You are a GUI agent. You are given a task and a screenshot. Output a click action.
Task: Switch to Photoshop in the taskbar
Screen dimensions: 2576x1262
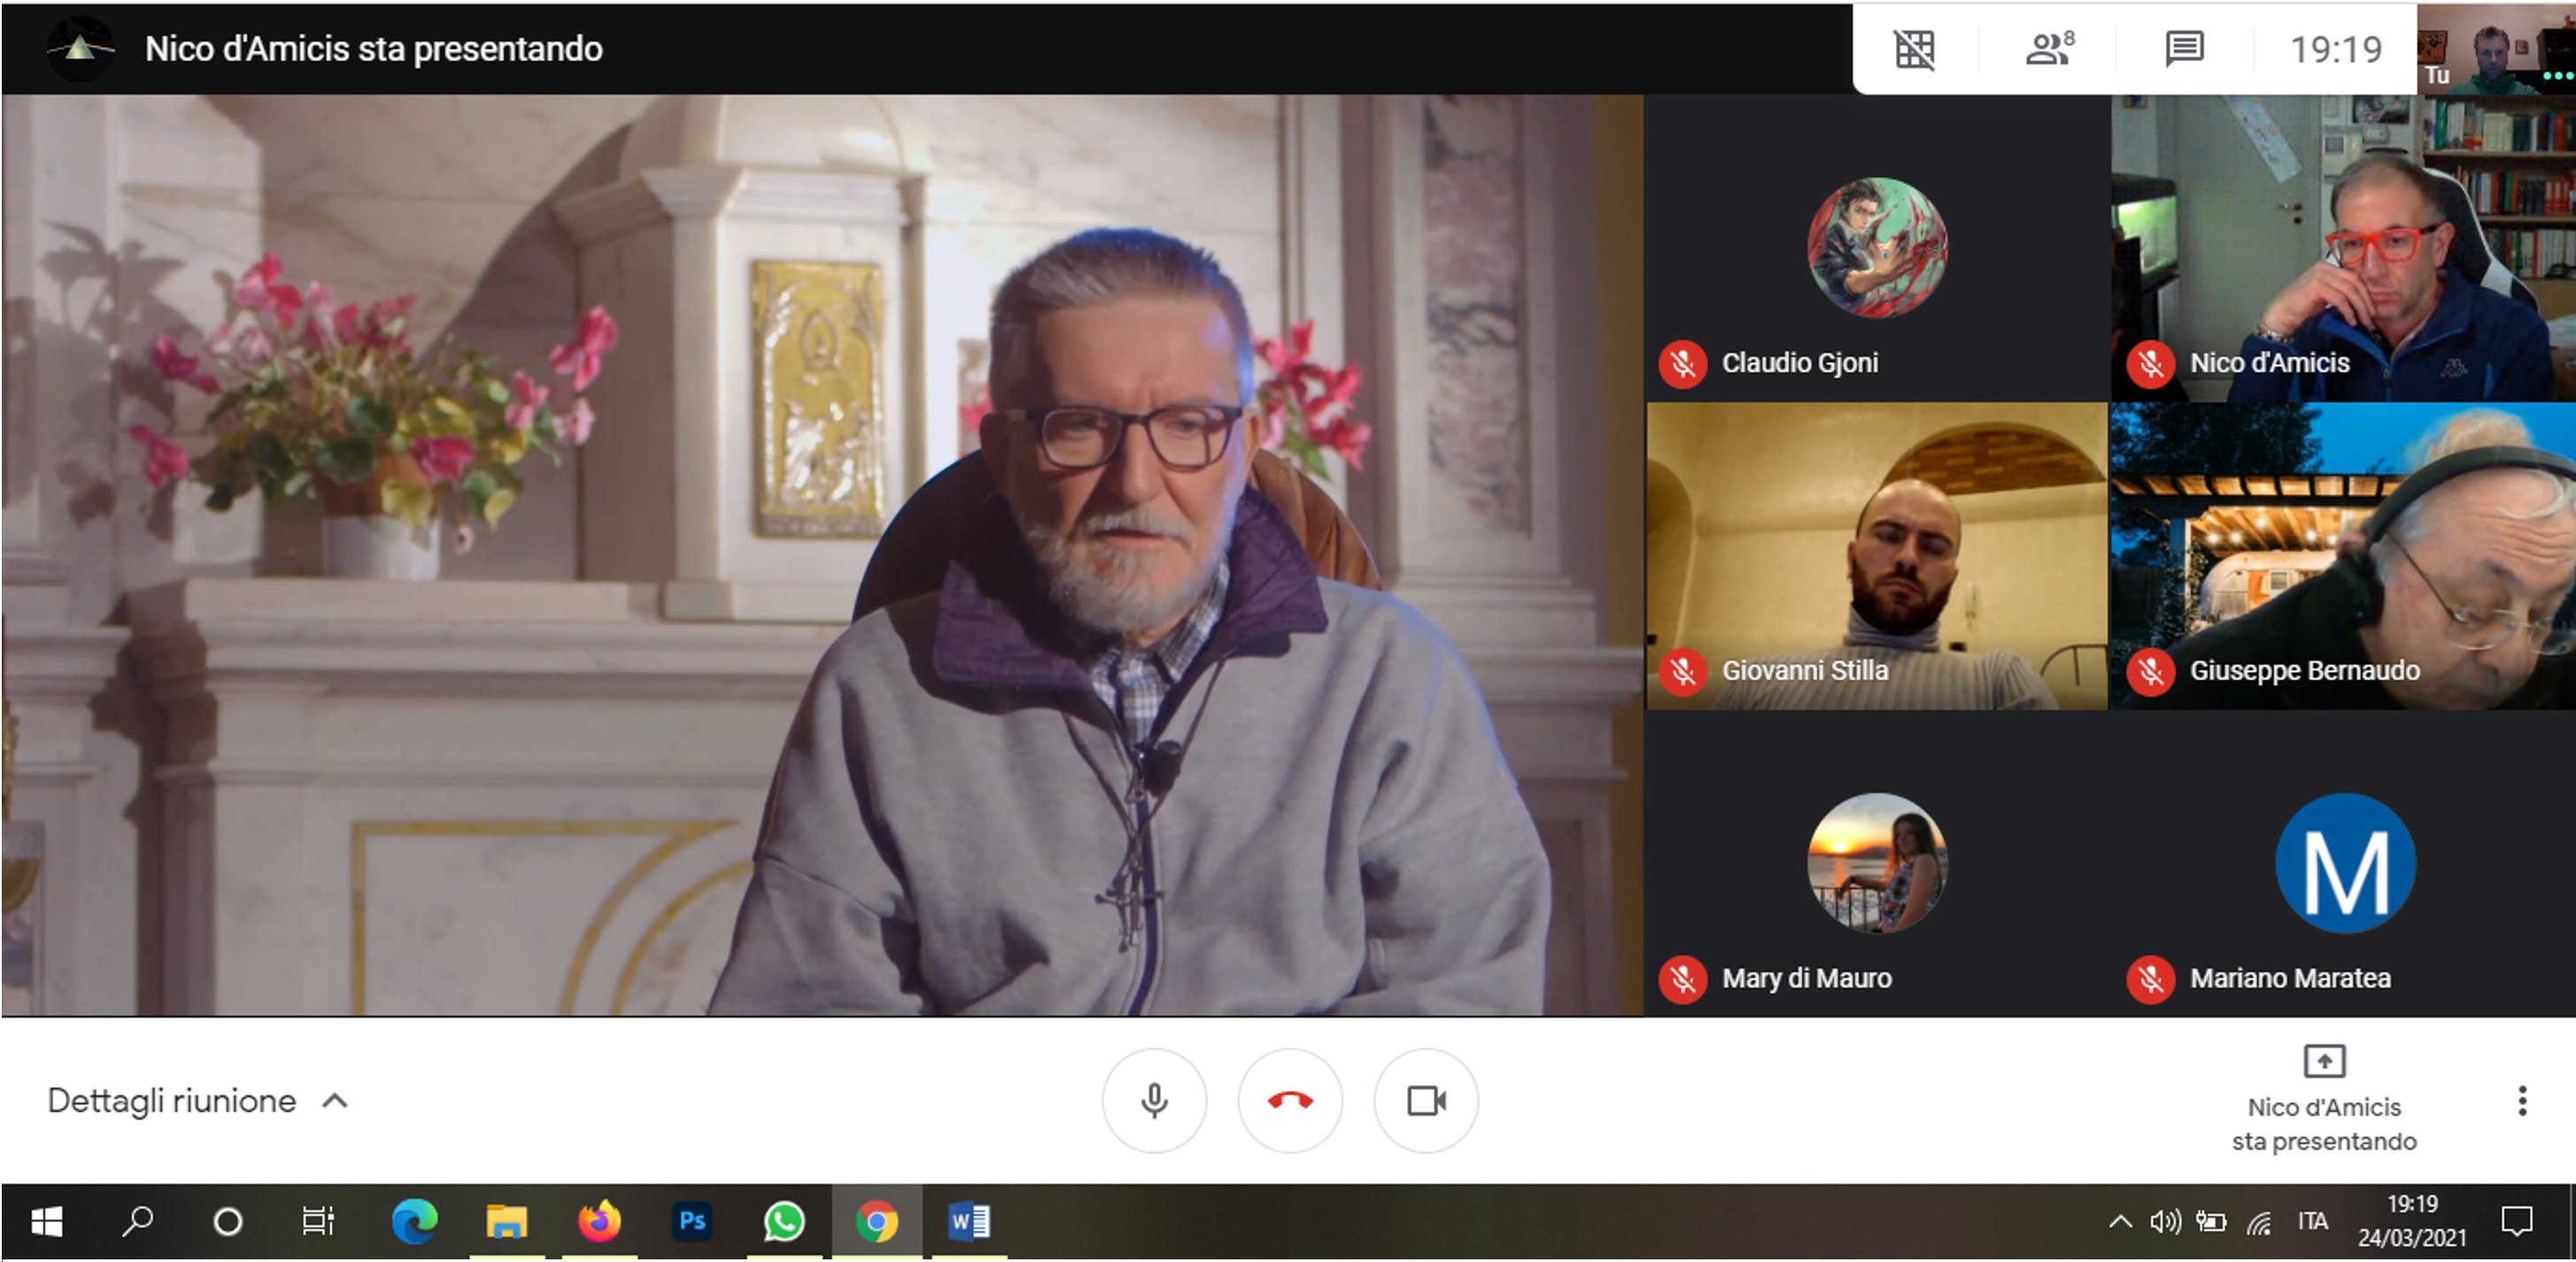(x=691, y=1221)
